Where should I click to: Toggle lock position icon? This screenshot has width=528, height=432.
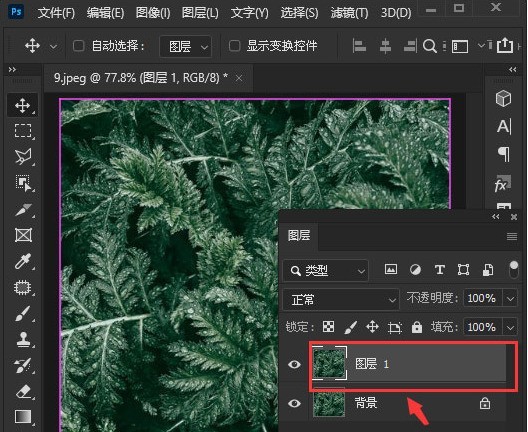point(372,327)
